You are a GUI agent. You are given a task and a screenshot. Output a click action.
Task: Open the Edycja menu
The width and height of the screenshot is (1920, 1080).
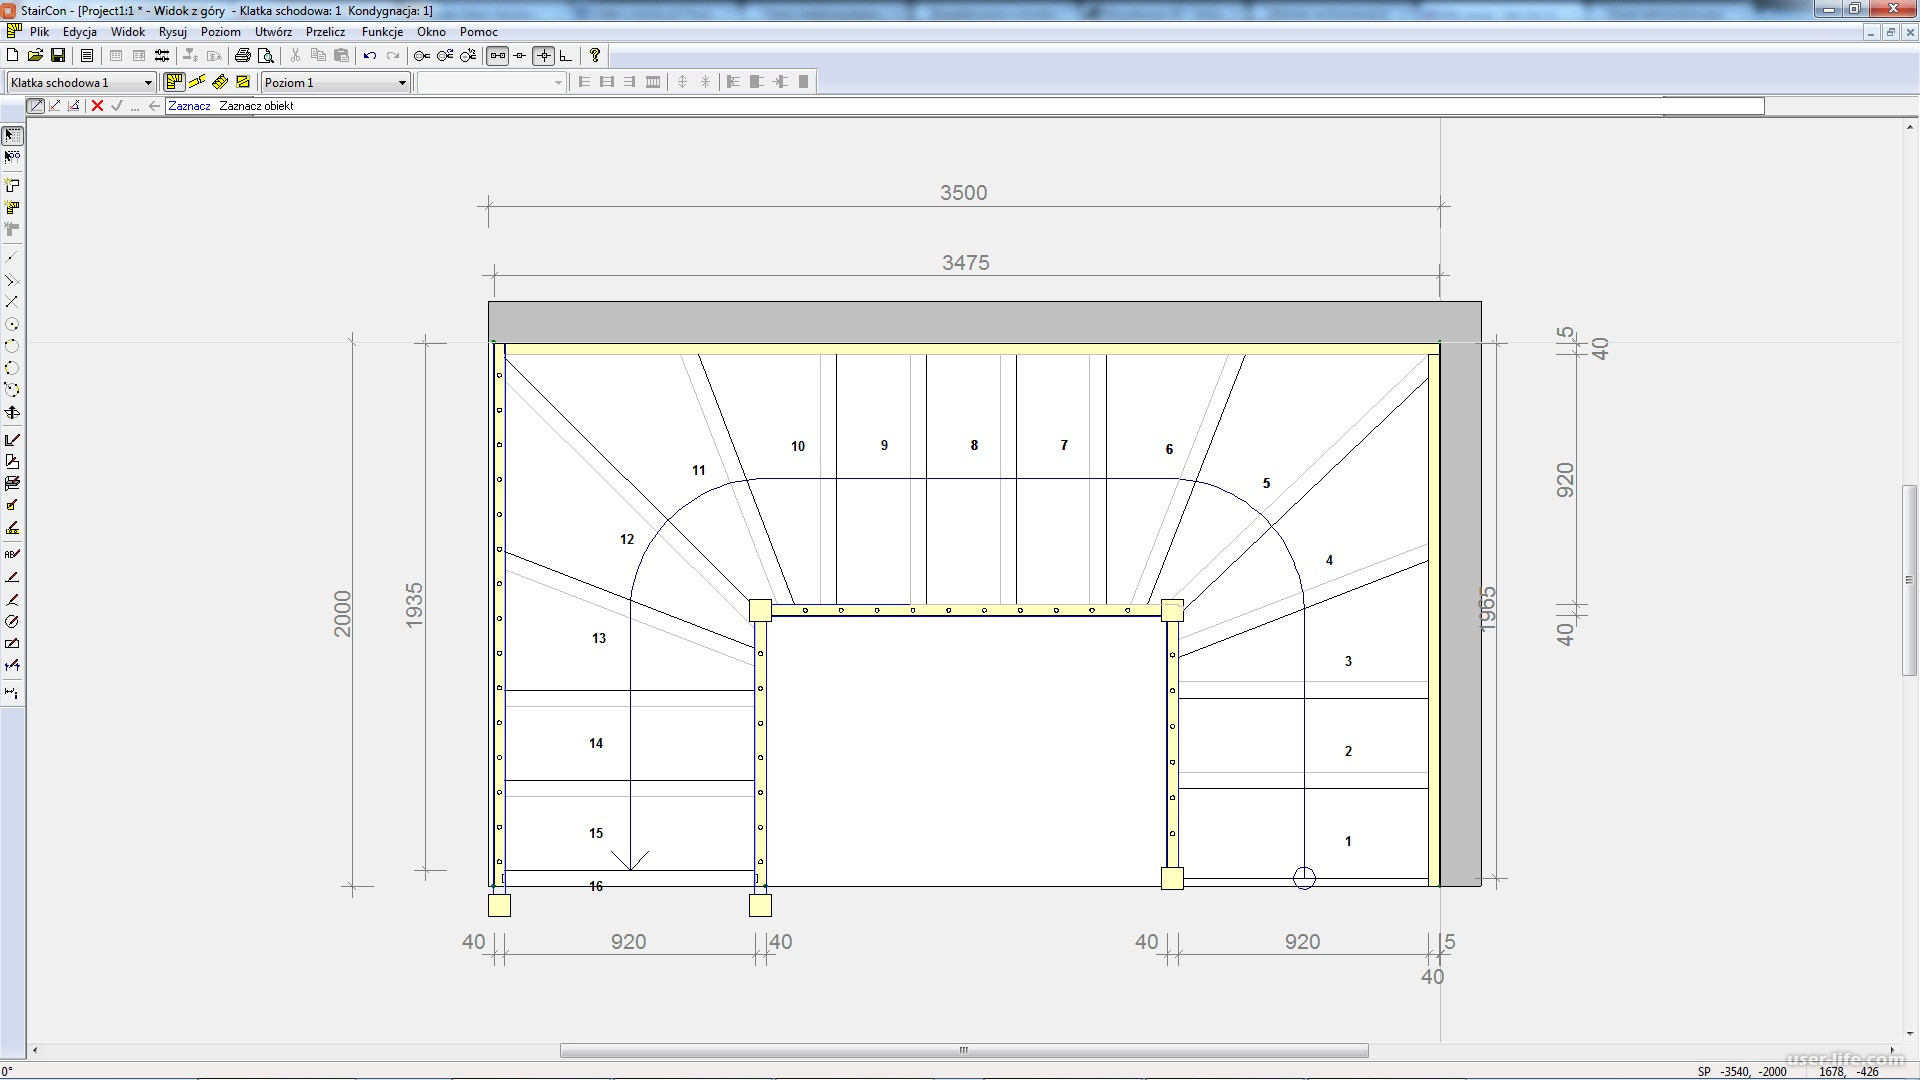(80, 32)
